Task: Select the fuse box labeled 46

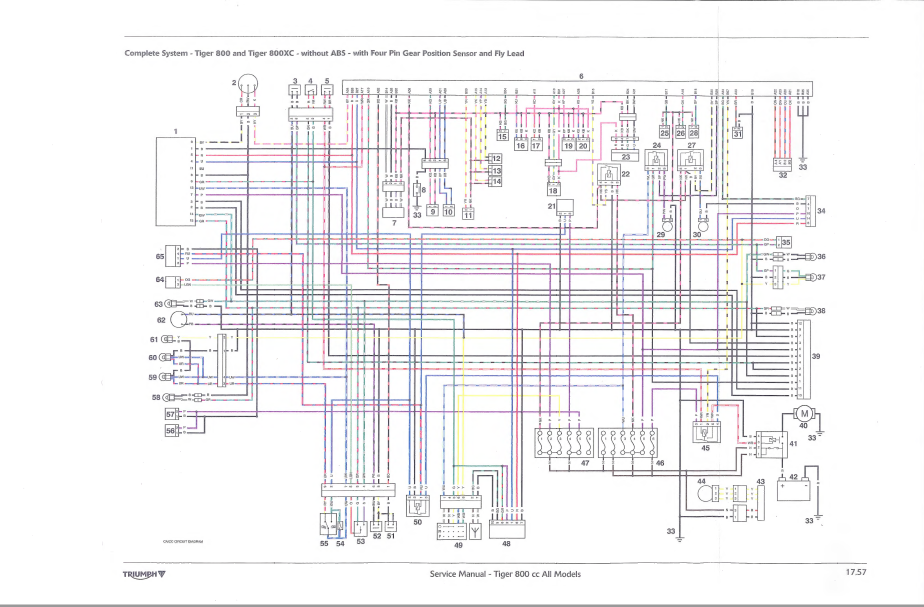Action: pyautogui.click(x=628, y=443)
